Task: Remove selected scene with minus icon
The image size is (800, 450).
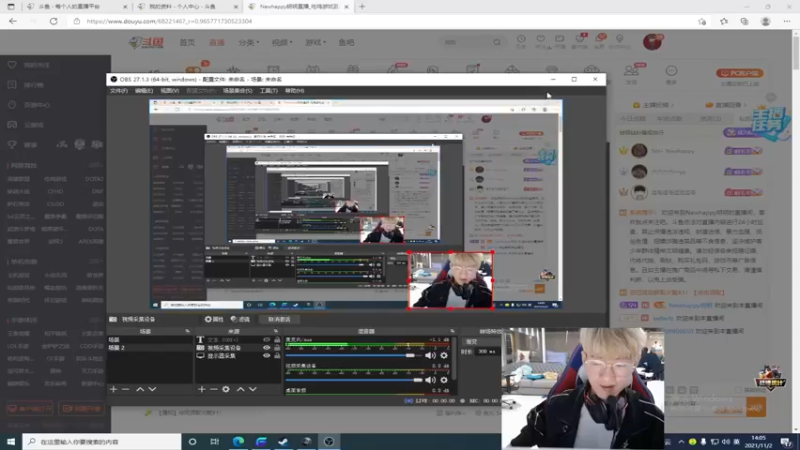Action: (x=126, y=389)
